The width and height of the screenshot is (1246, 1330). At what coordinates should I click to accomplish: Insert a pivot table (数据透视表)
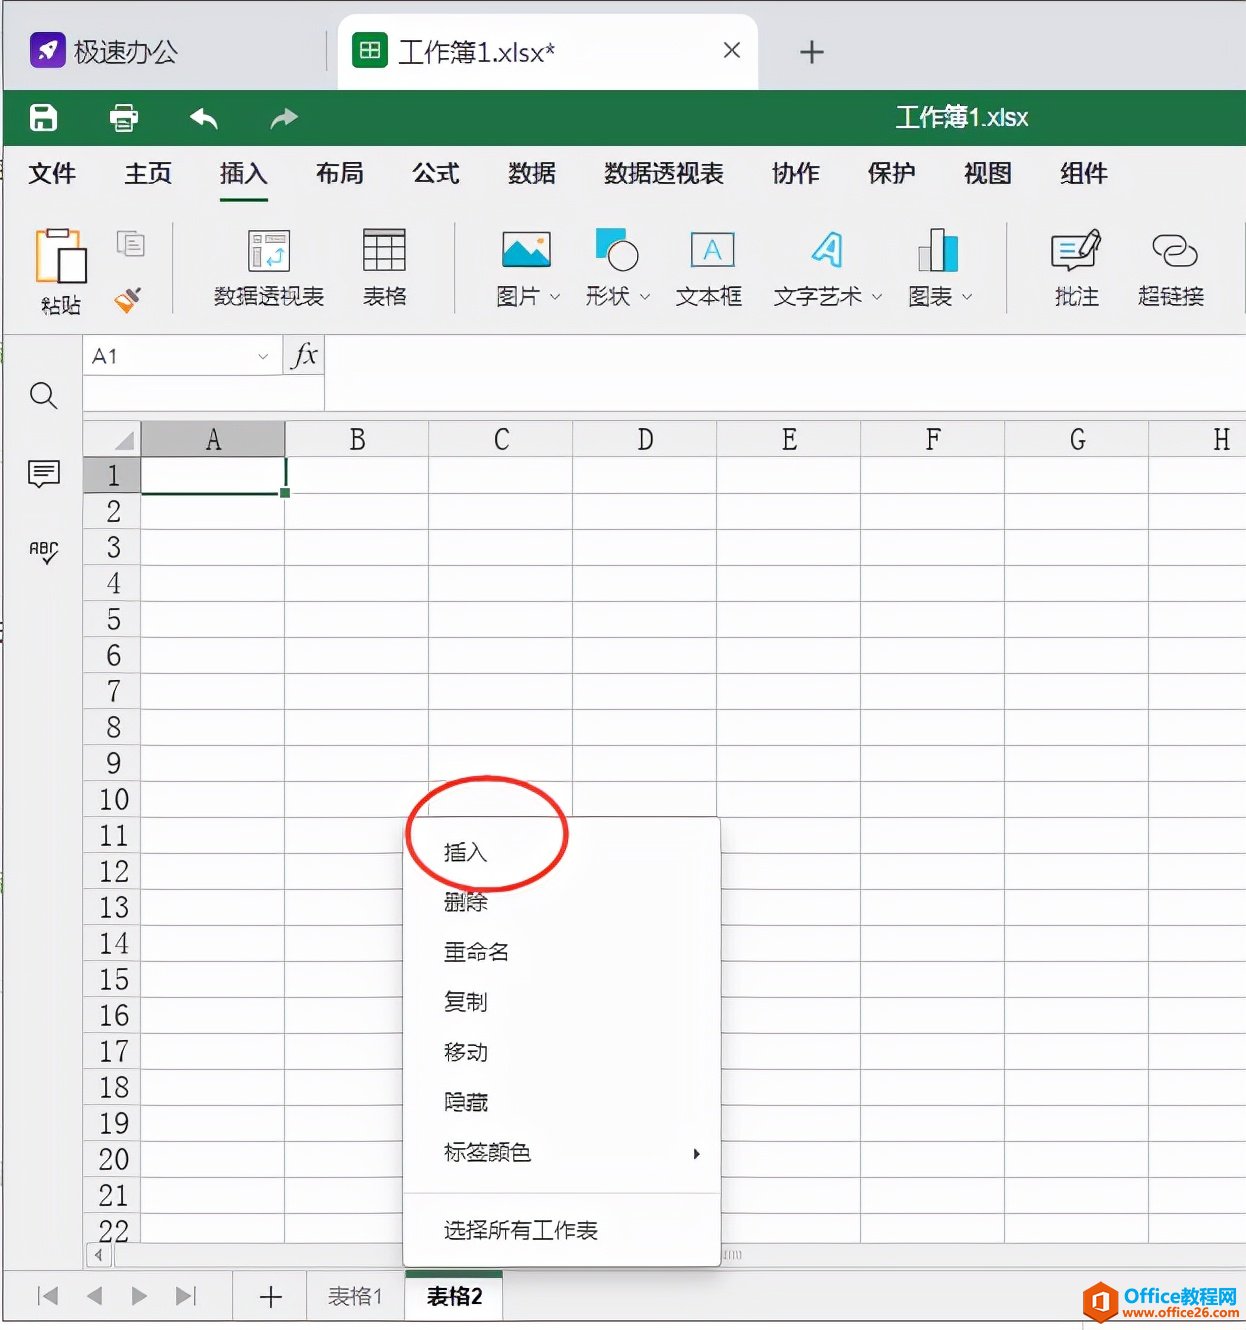point(268,267)
